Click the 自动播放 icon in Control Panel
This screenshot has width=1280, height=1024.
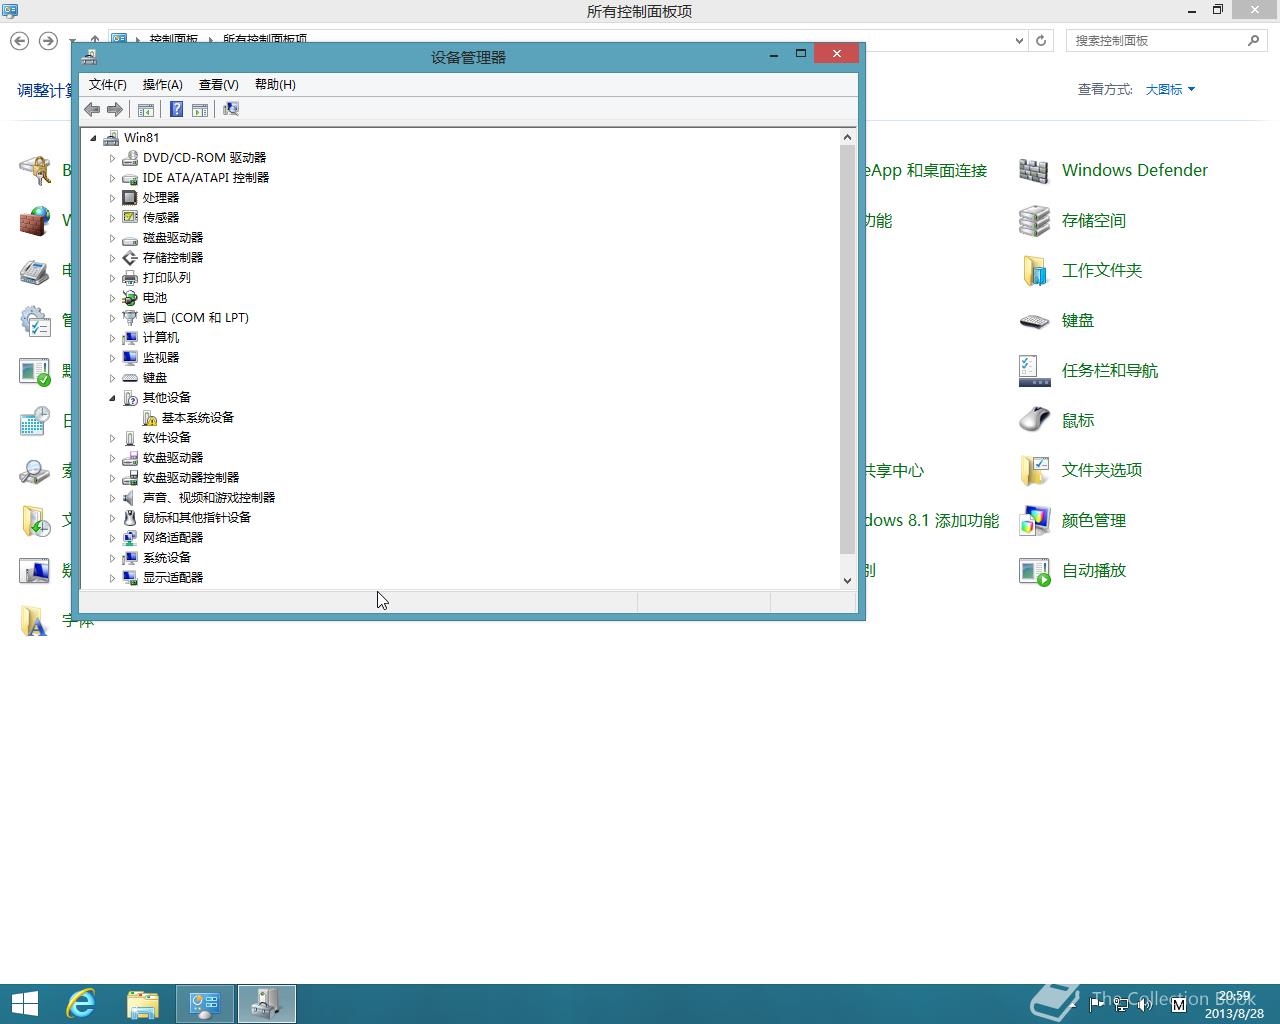(1034, 570)
